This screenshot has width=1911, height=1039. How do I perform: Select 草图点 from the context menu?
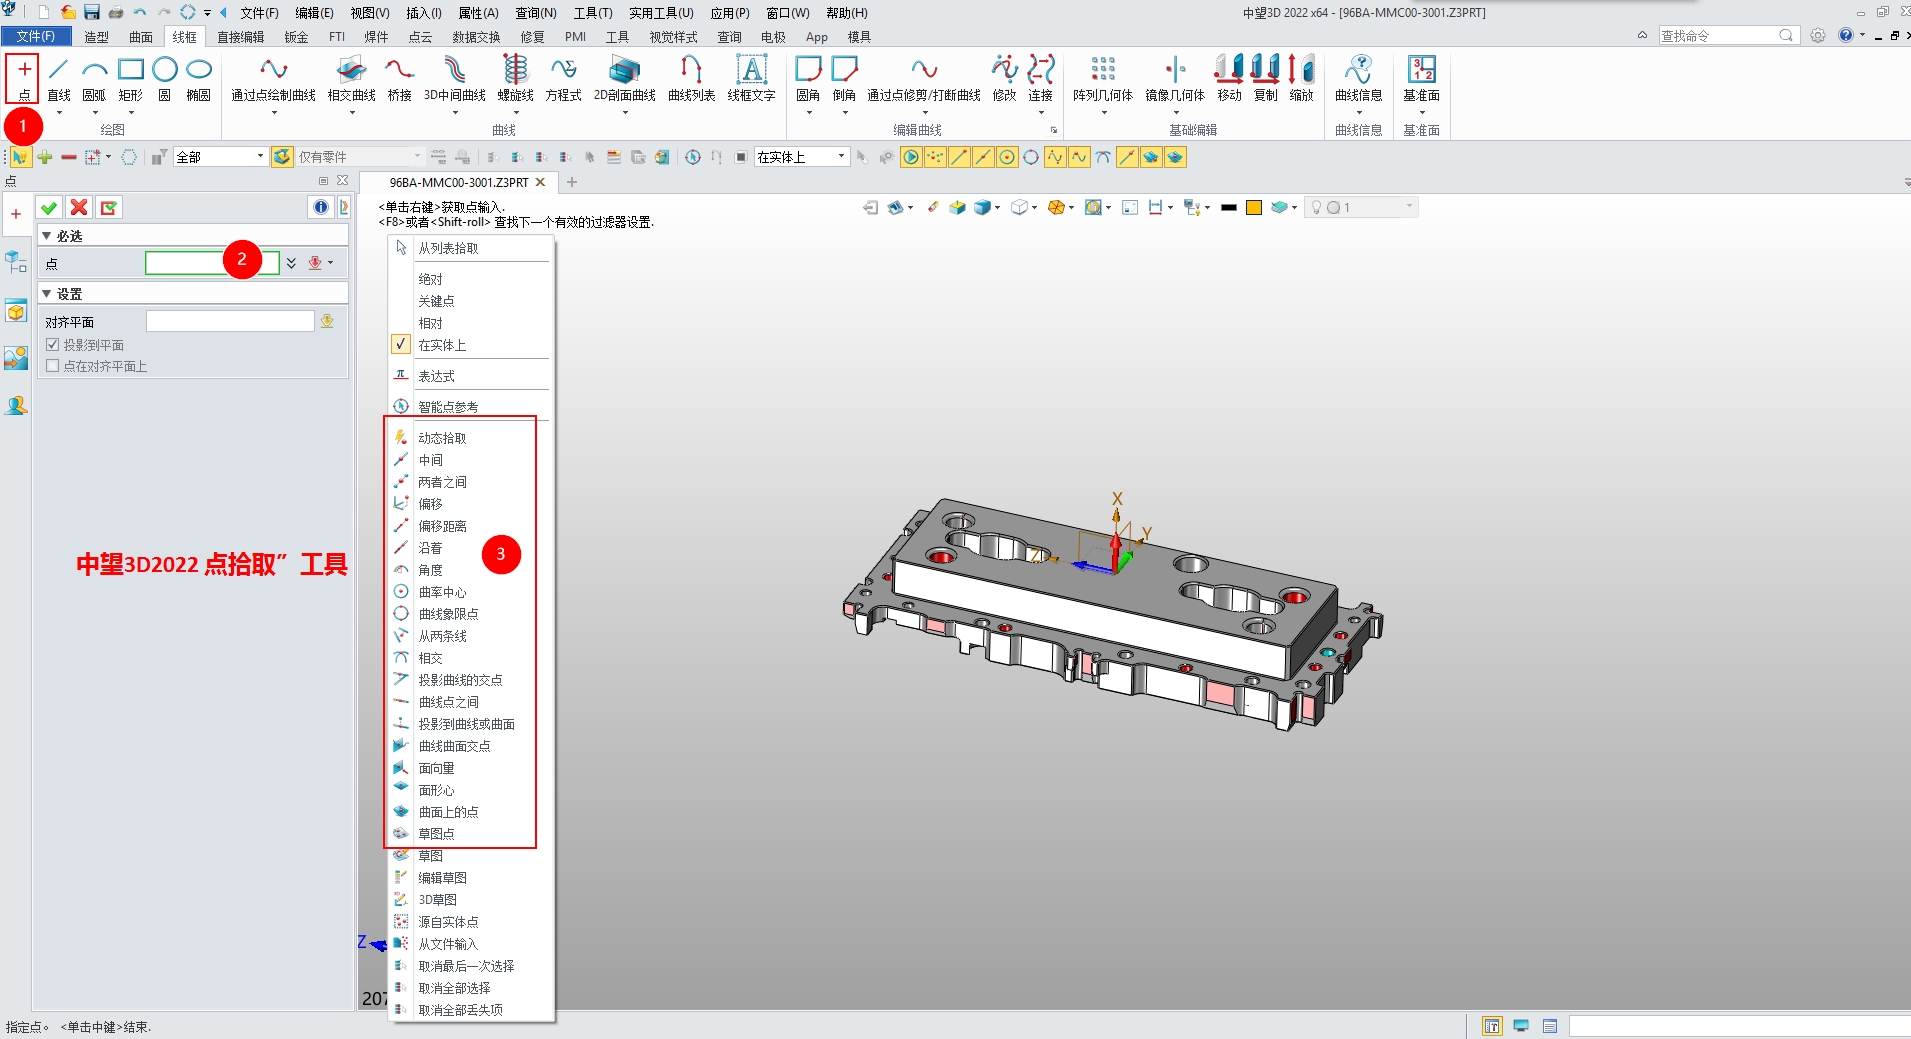click(x=437, y=833)
